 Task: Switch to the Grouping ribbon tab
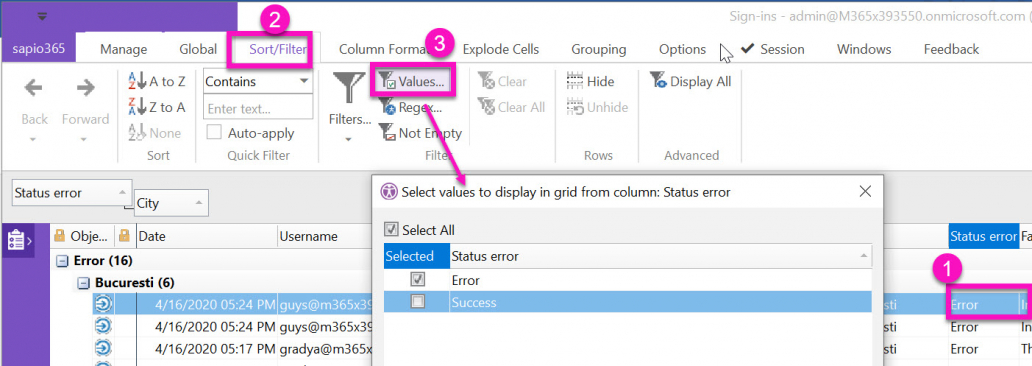tap(598, 49)
